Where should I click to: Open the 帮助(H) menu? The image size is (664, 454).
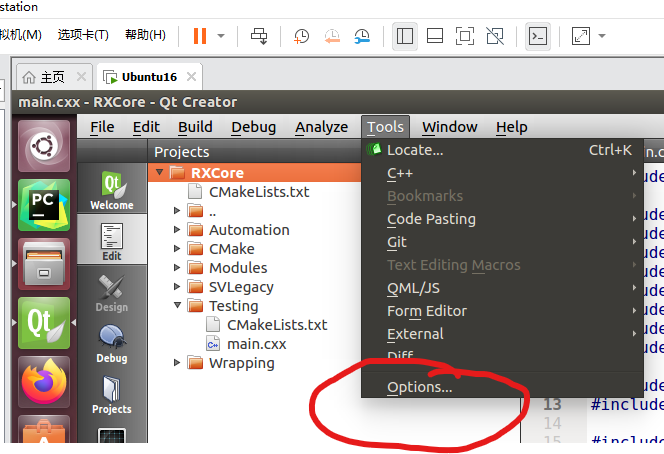pyautogui.click(x=145, y=35)
